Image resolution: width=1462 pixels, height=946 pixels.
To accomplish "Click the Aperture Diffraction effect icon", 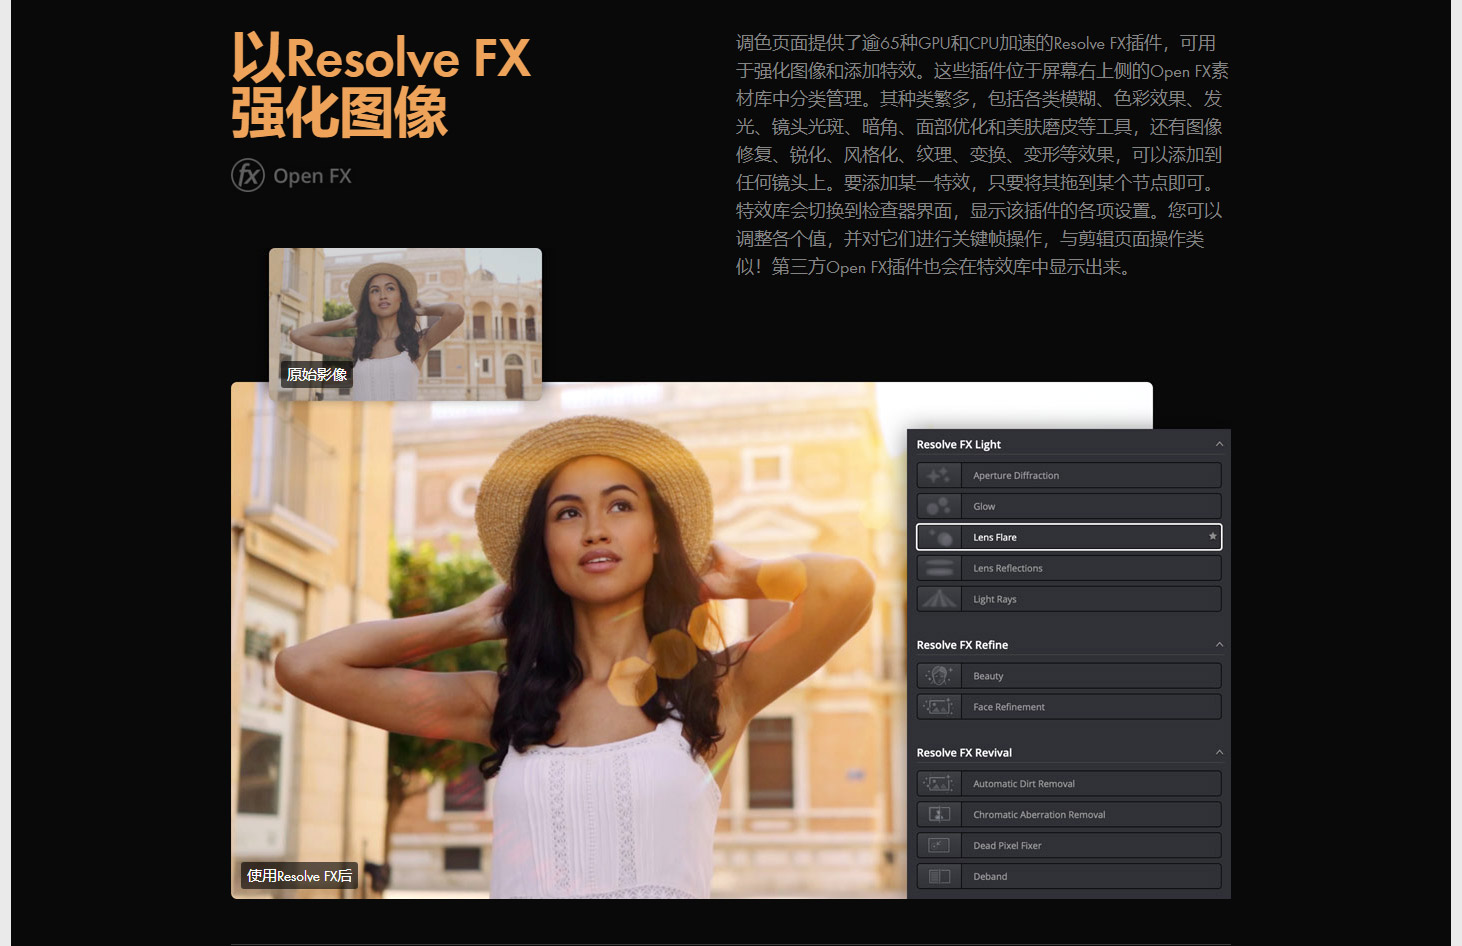I will [x=939, y=475].
